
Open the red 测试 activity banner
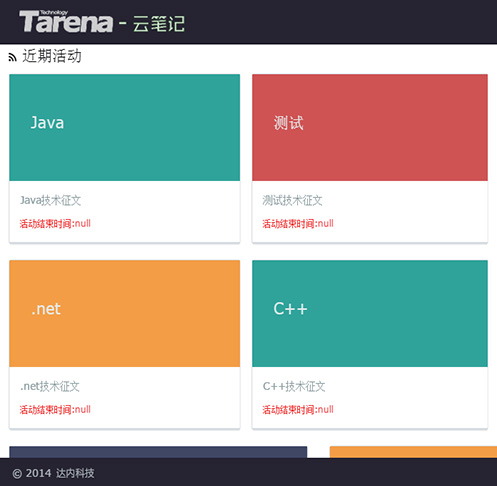point(370,128)
